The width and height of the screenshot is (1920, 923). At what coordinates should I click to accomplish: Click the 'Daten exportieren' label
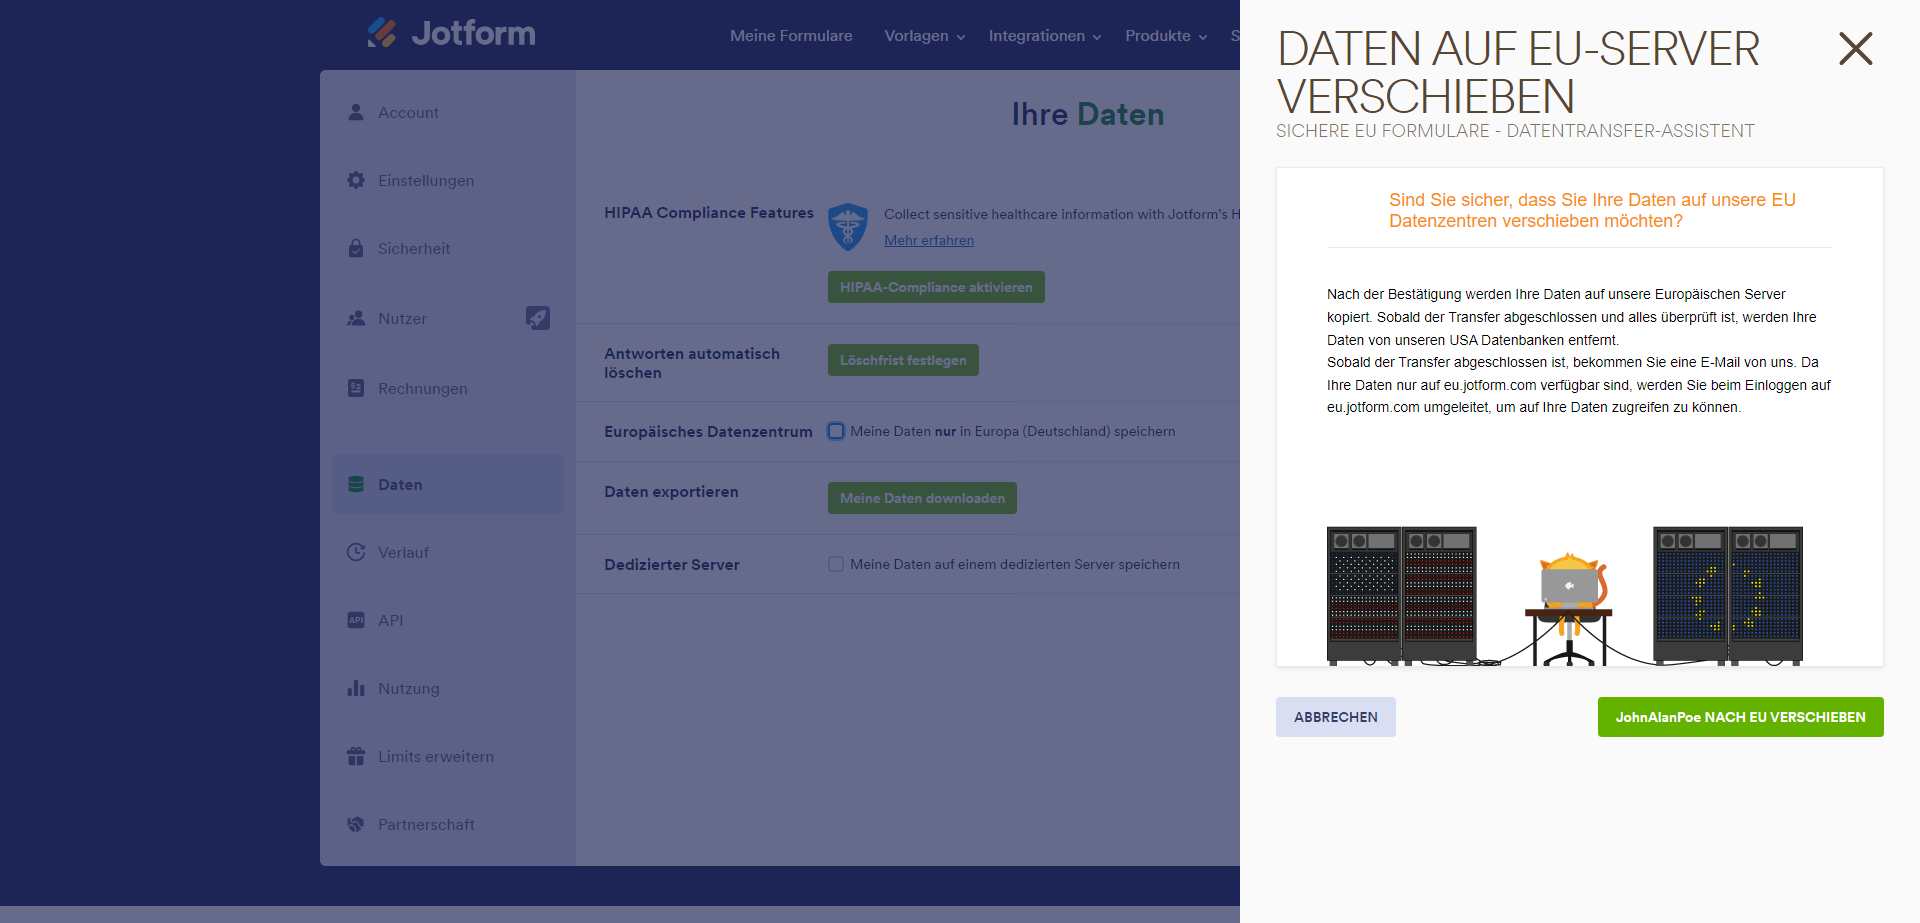[671, 492]
